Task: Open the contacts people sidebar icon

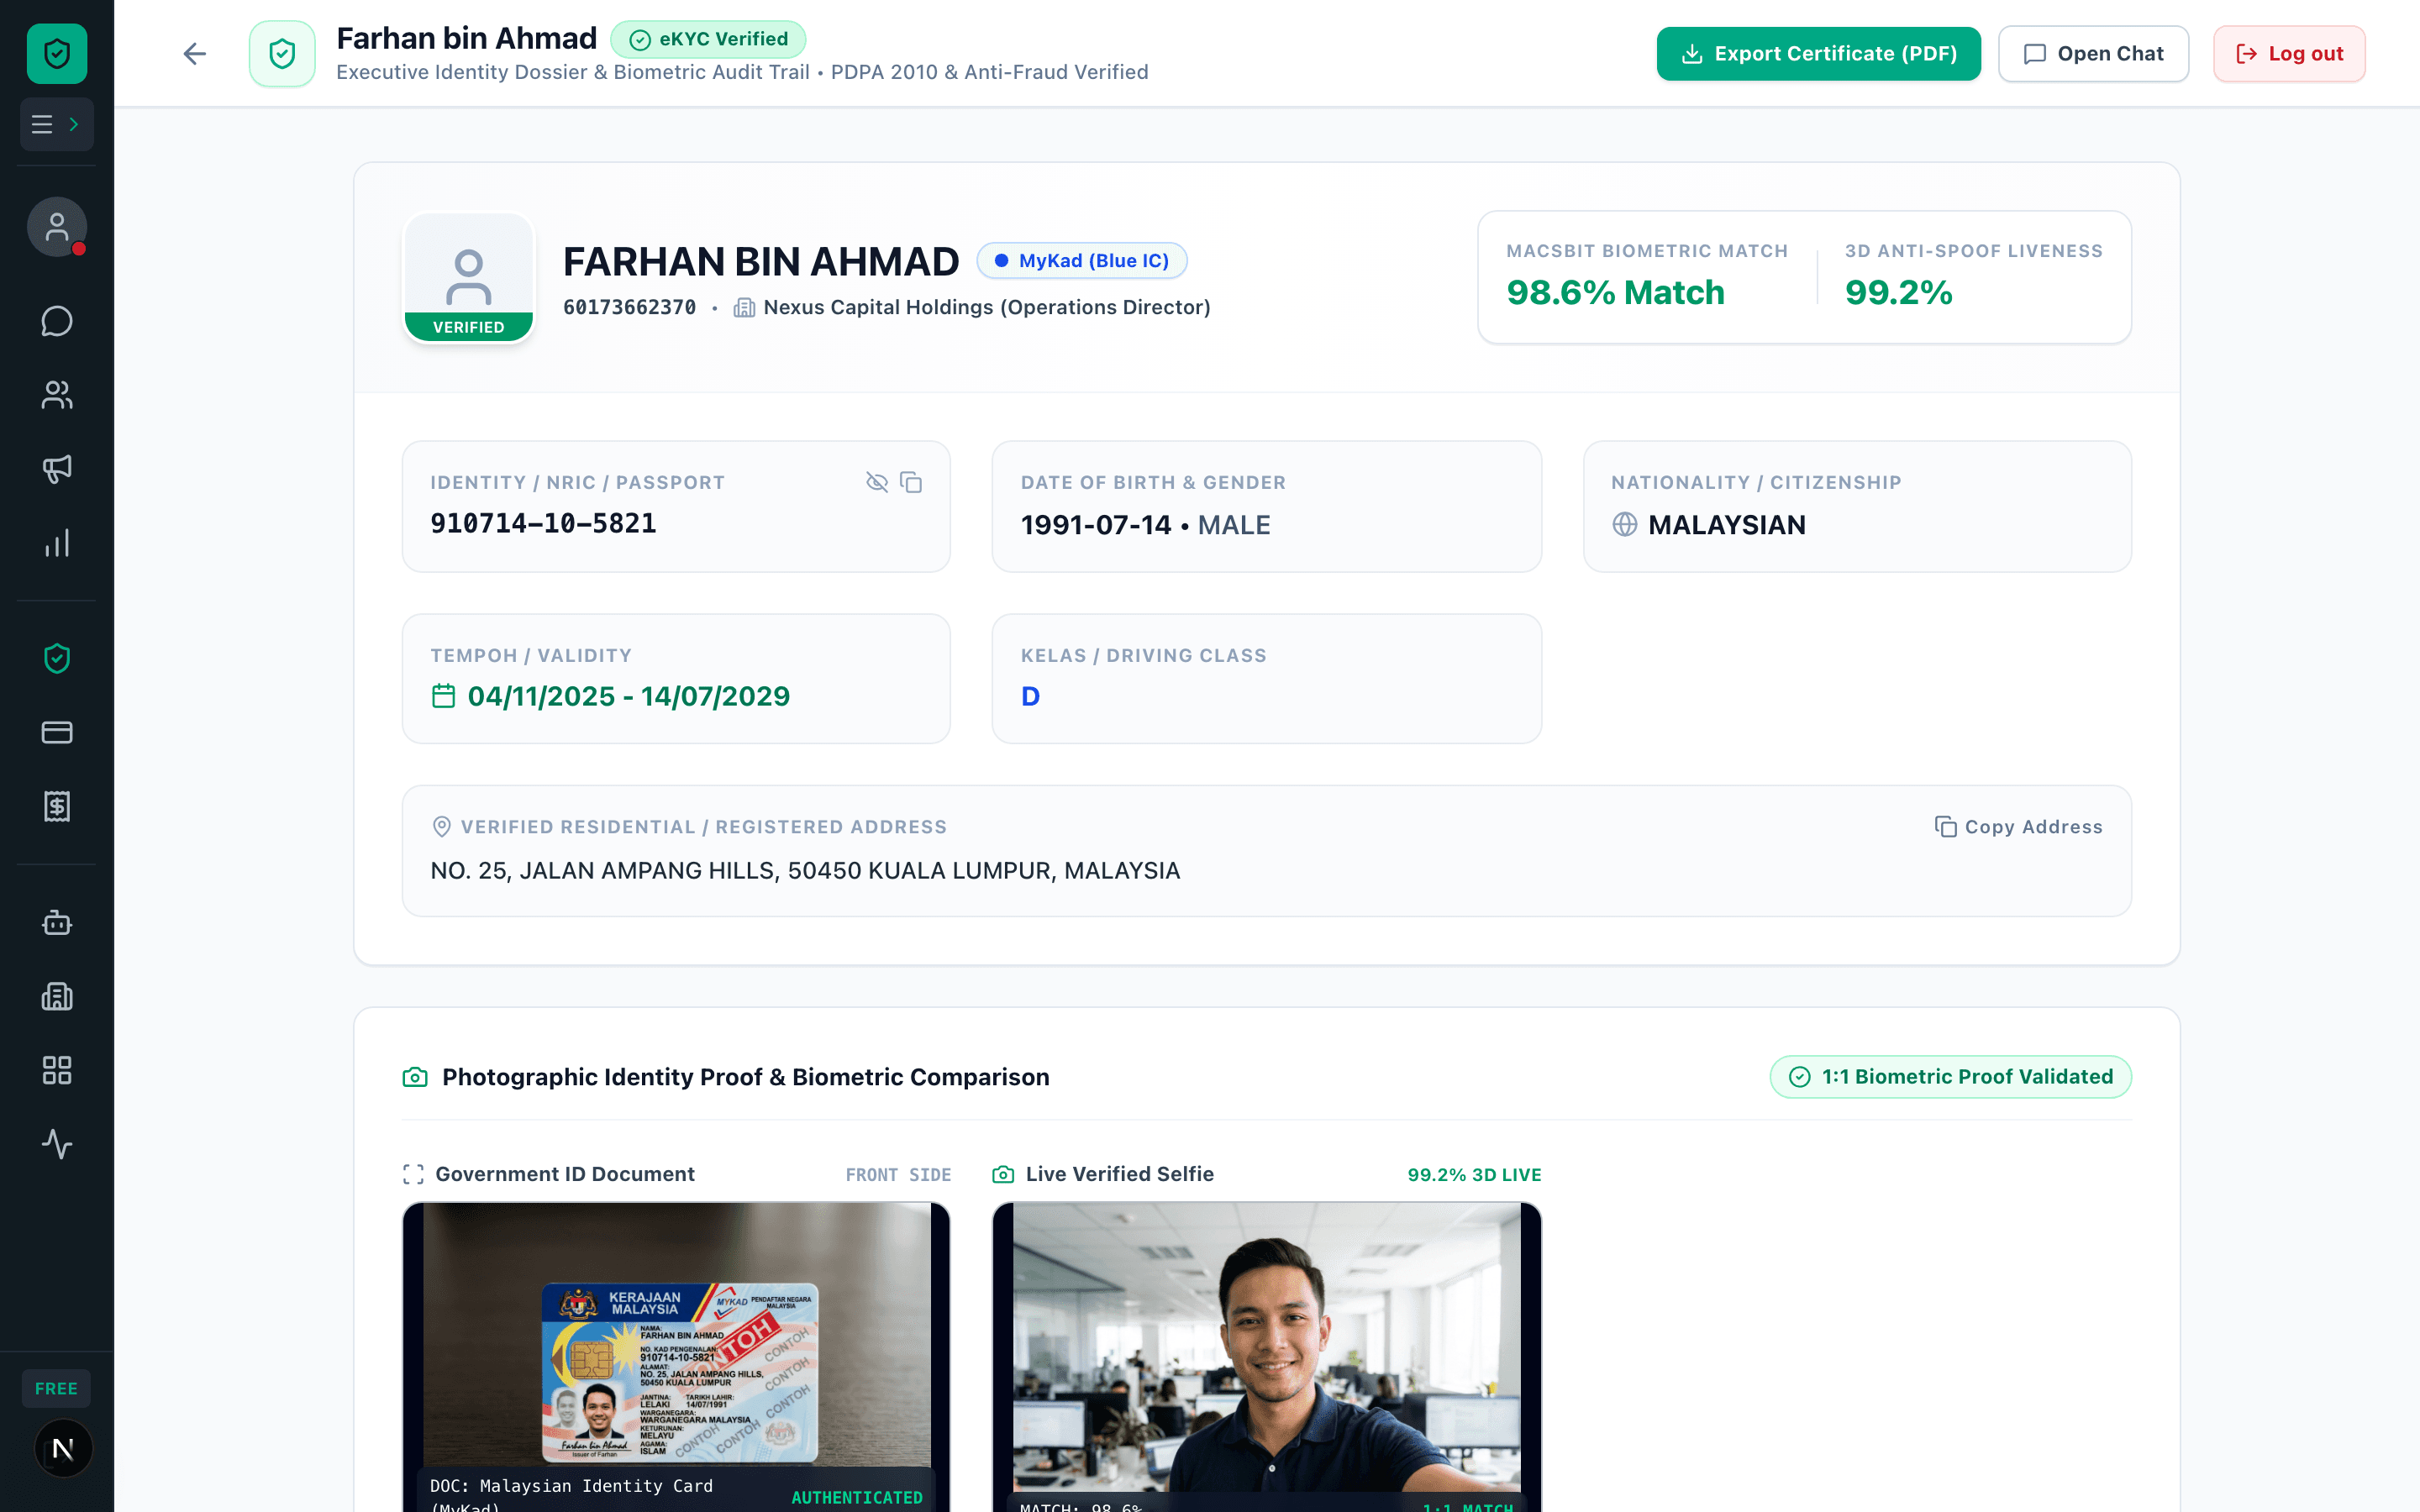Action: click(x=57, y=395)
